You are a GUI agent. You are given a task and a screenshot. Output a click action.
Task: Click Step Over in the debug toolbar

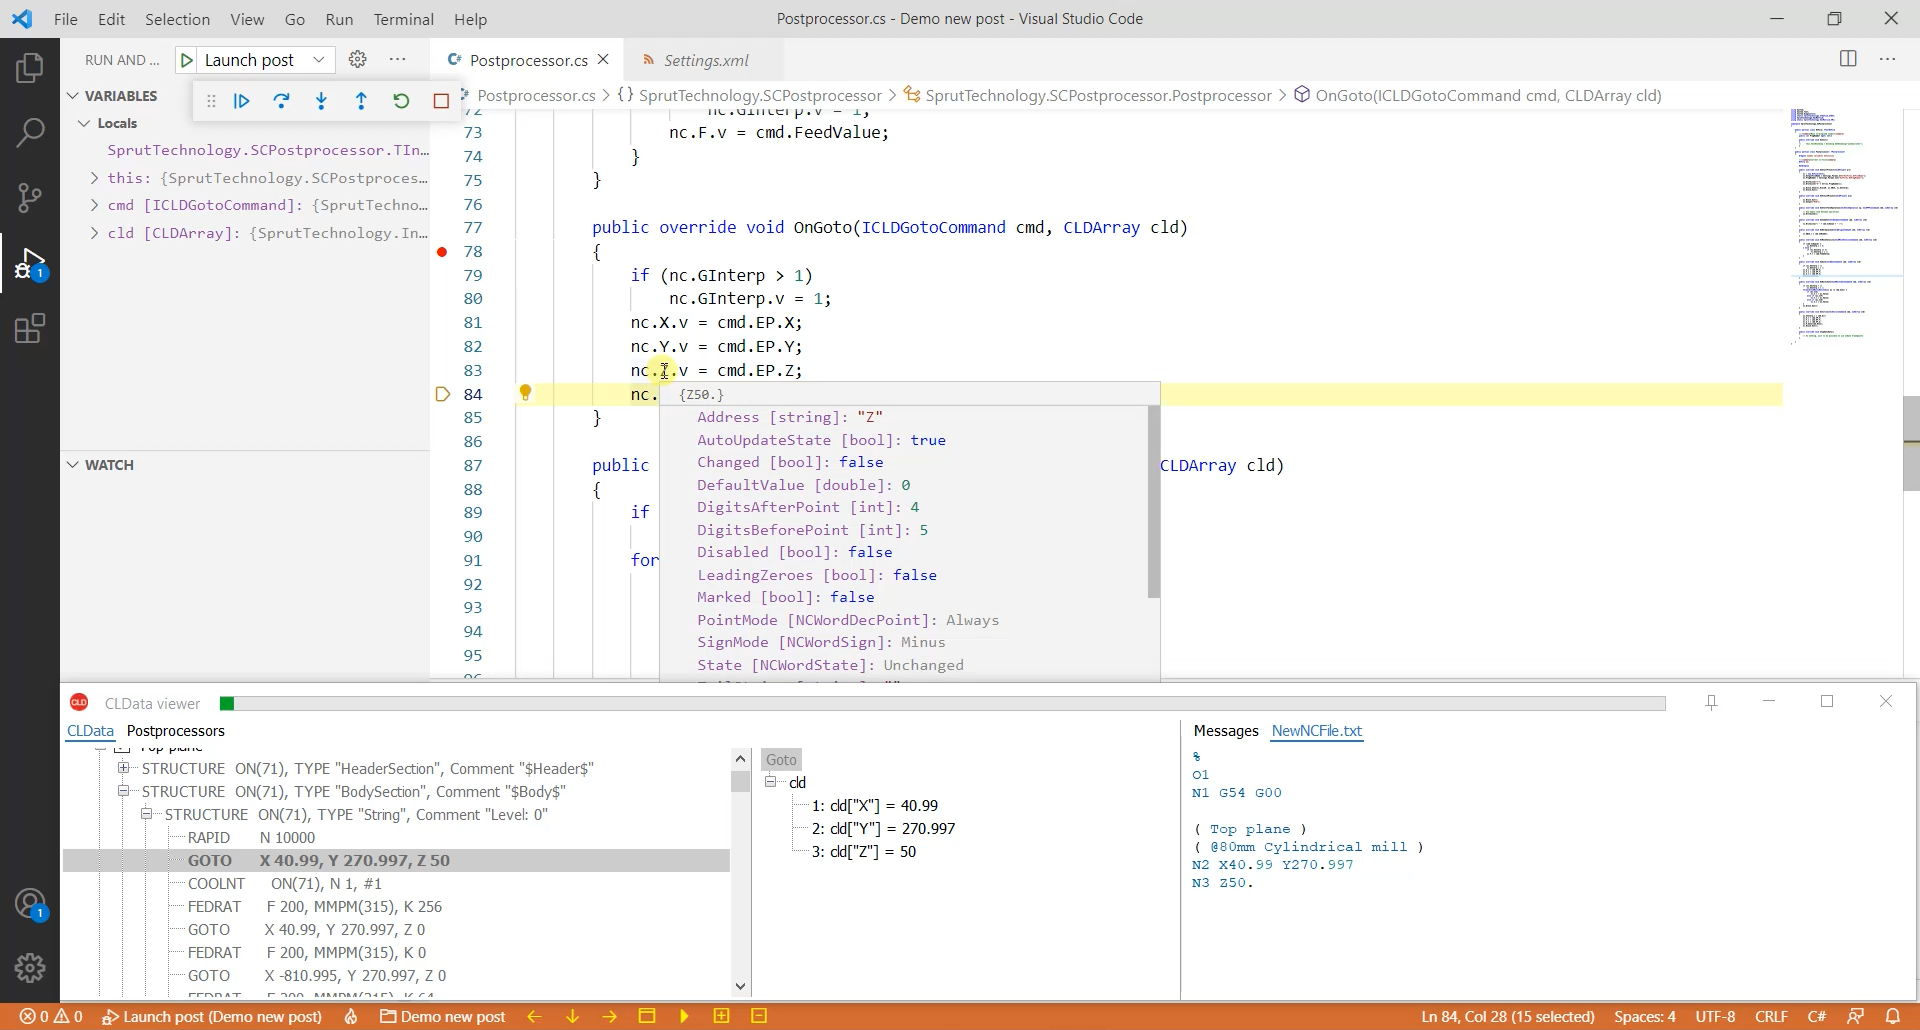(282, 101)
